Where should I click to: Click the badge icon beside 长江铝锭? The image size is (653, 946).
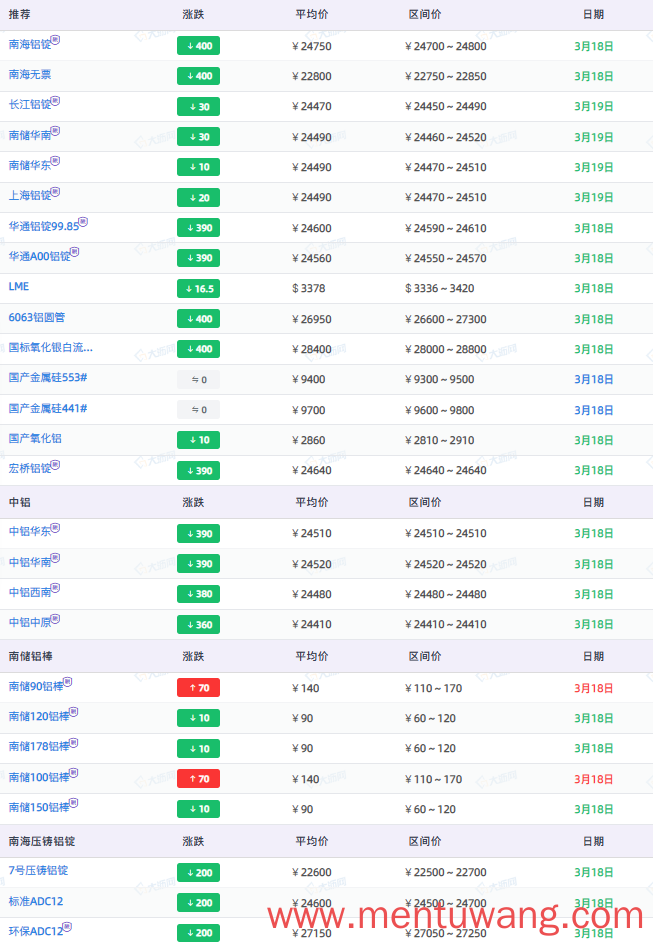click(x=56, y=101)
